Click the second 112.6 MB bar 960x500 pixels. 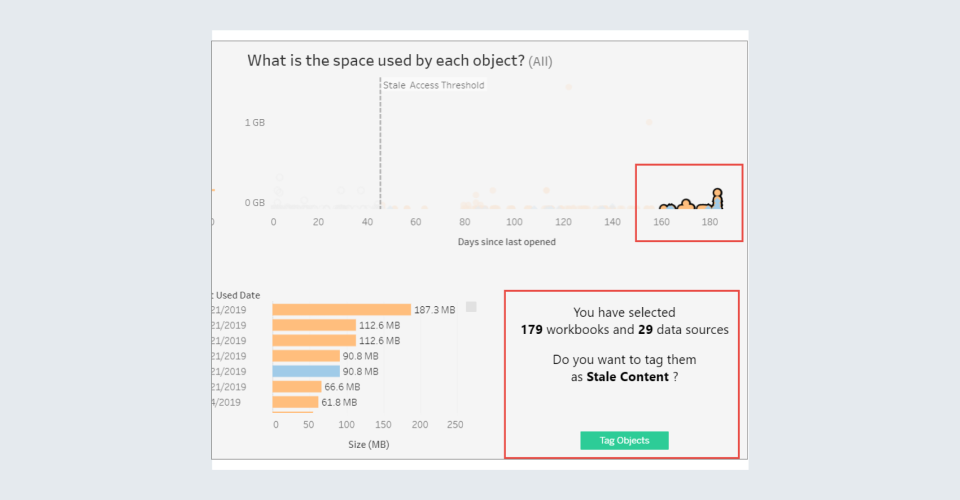(314, 340)
